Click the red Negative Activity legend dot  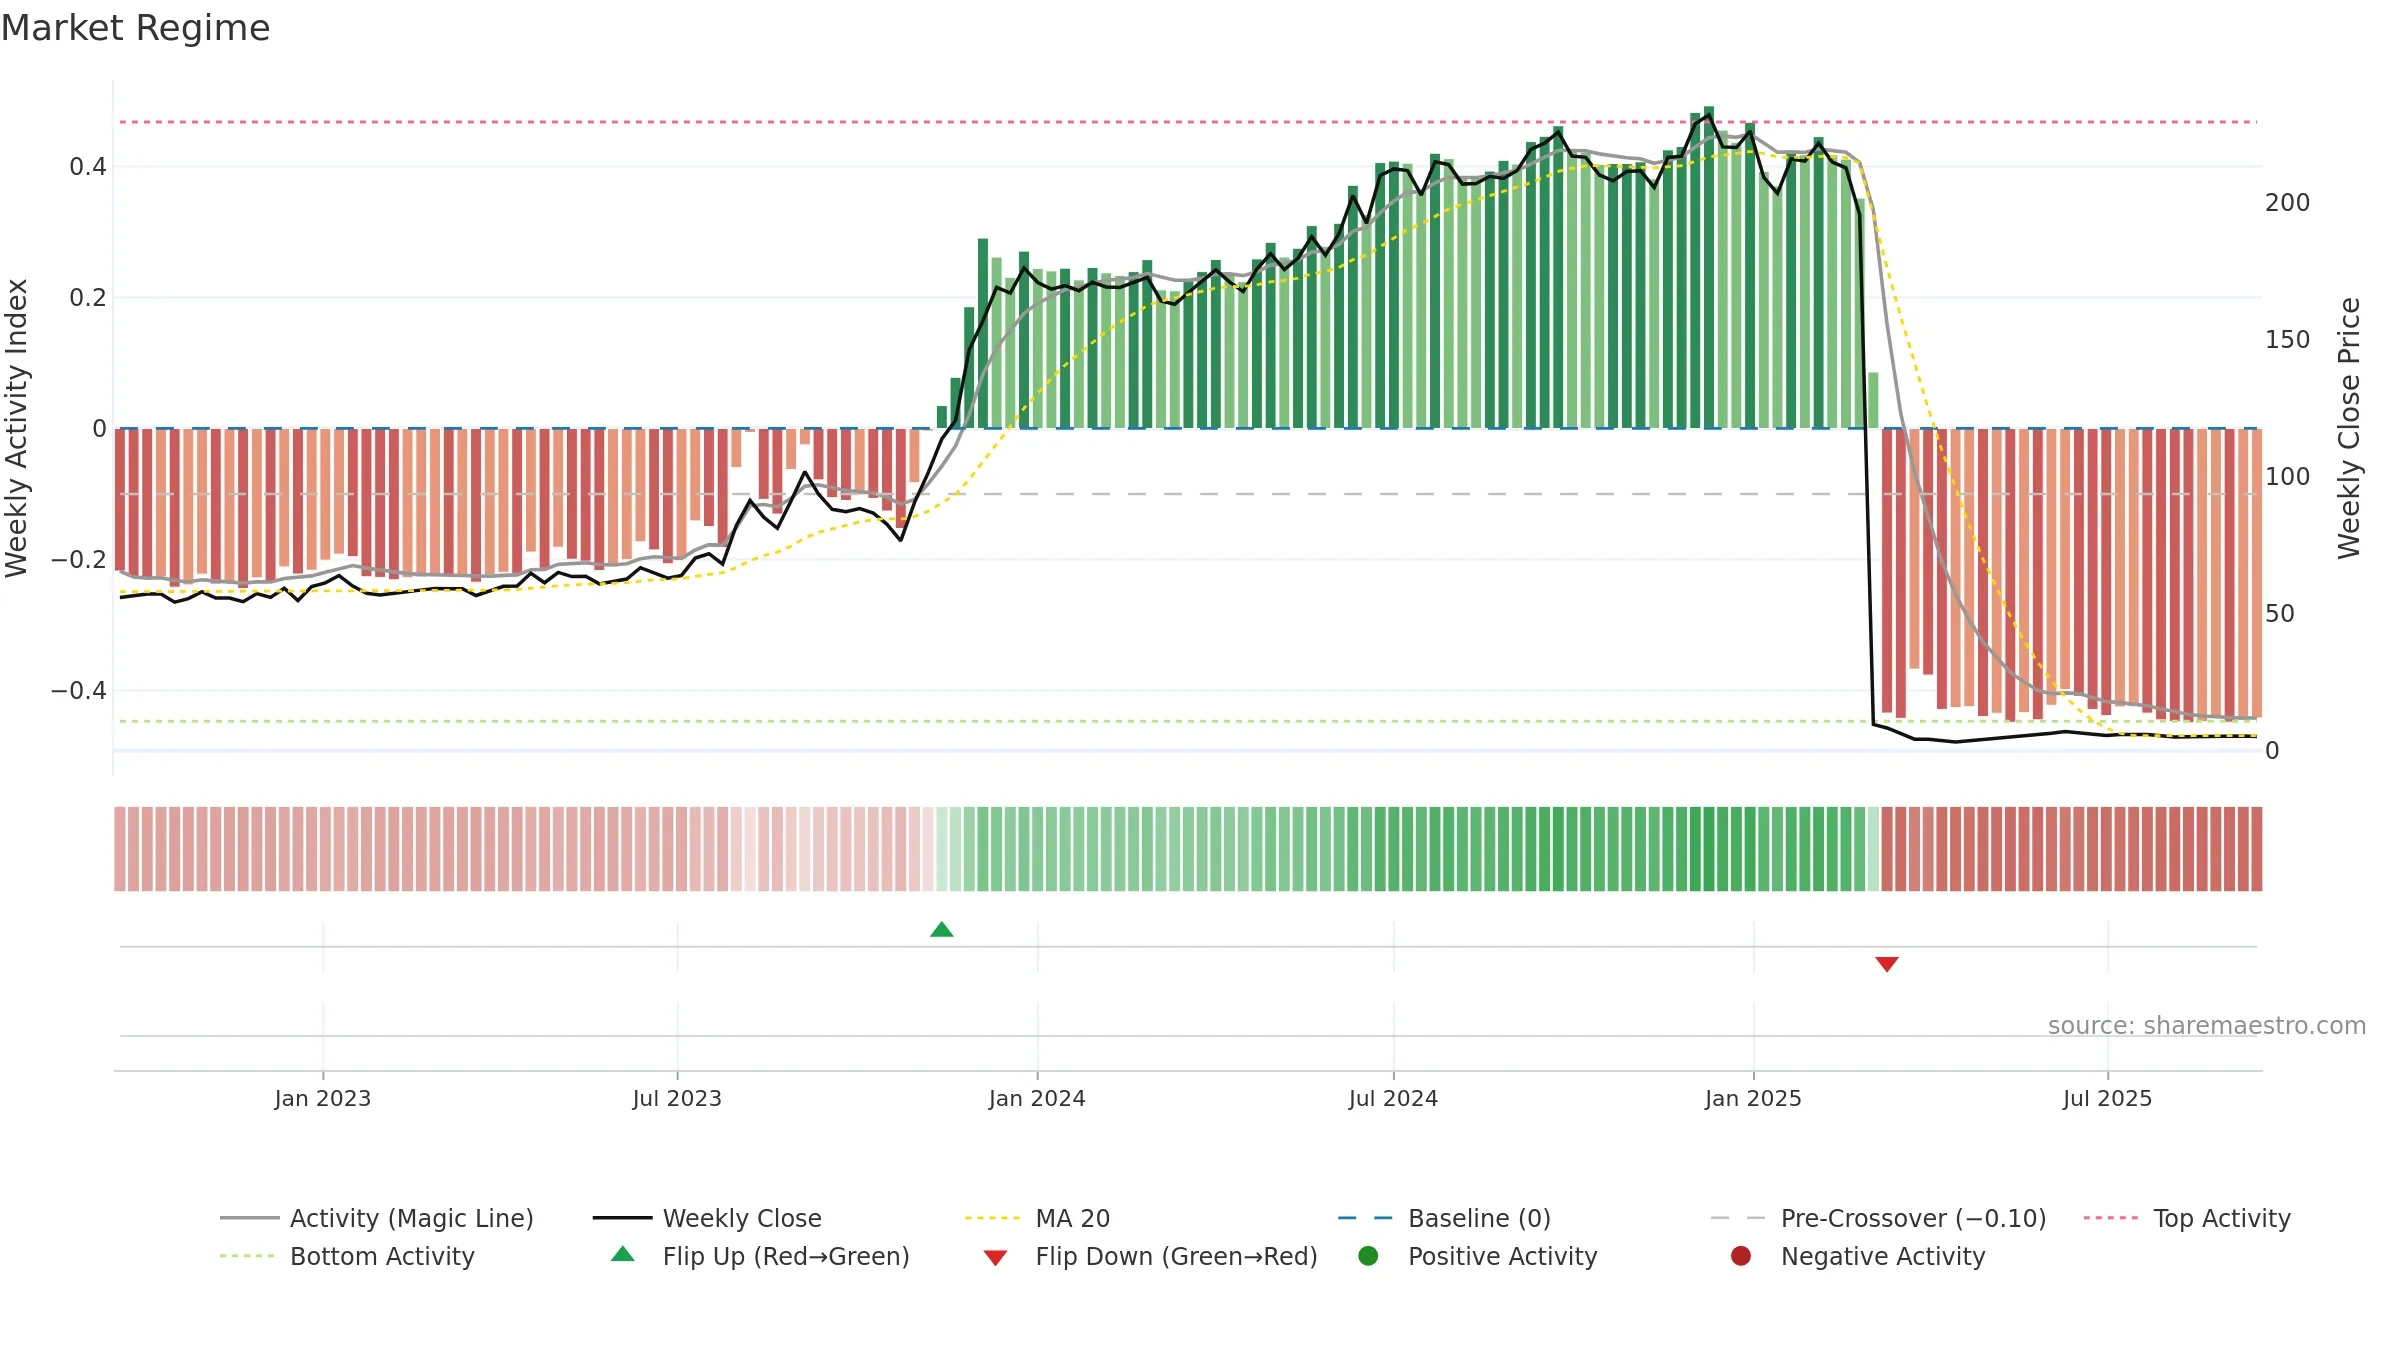point(1741,1256)
